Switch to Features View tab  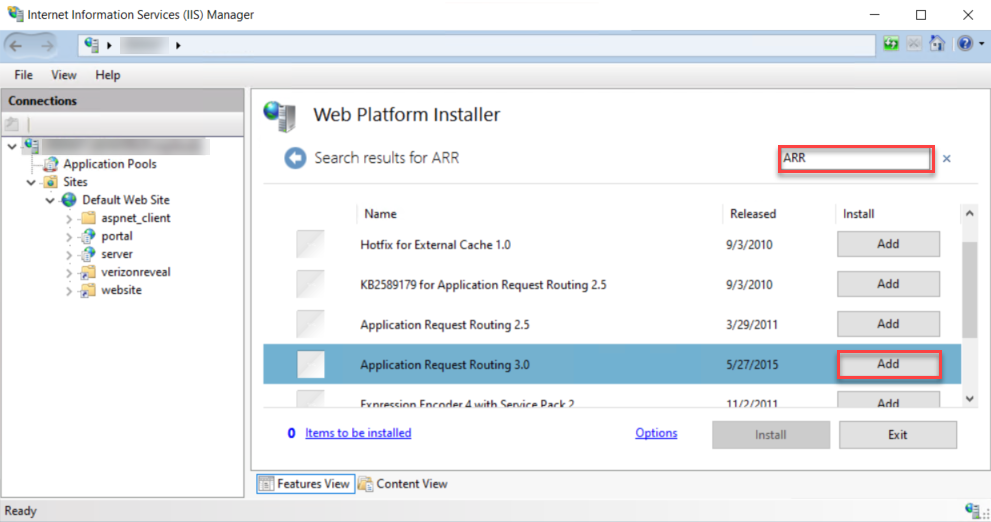point(305,483)
